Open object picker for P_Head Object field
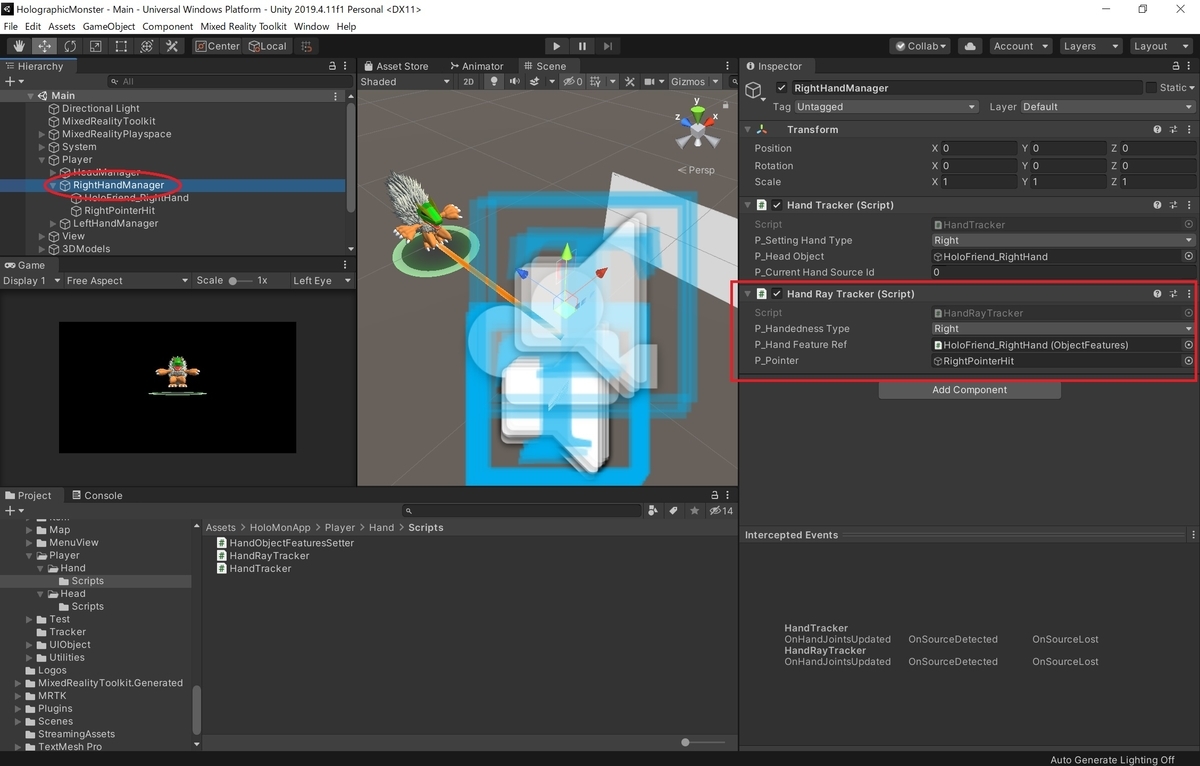 pyautogui.click(x=1188, y=257)
